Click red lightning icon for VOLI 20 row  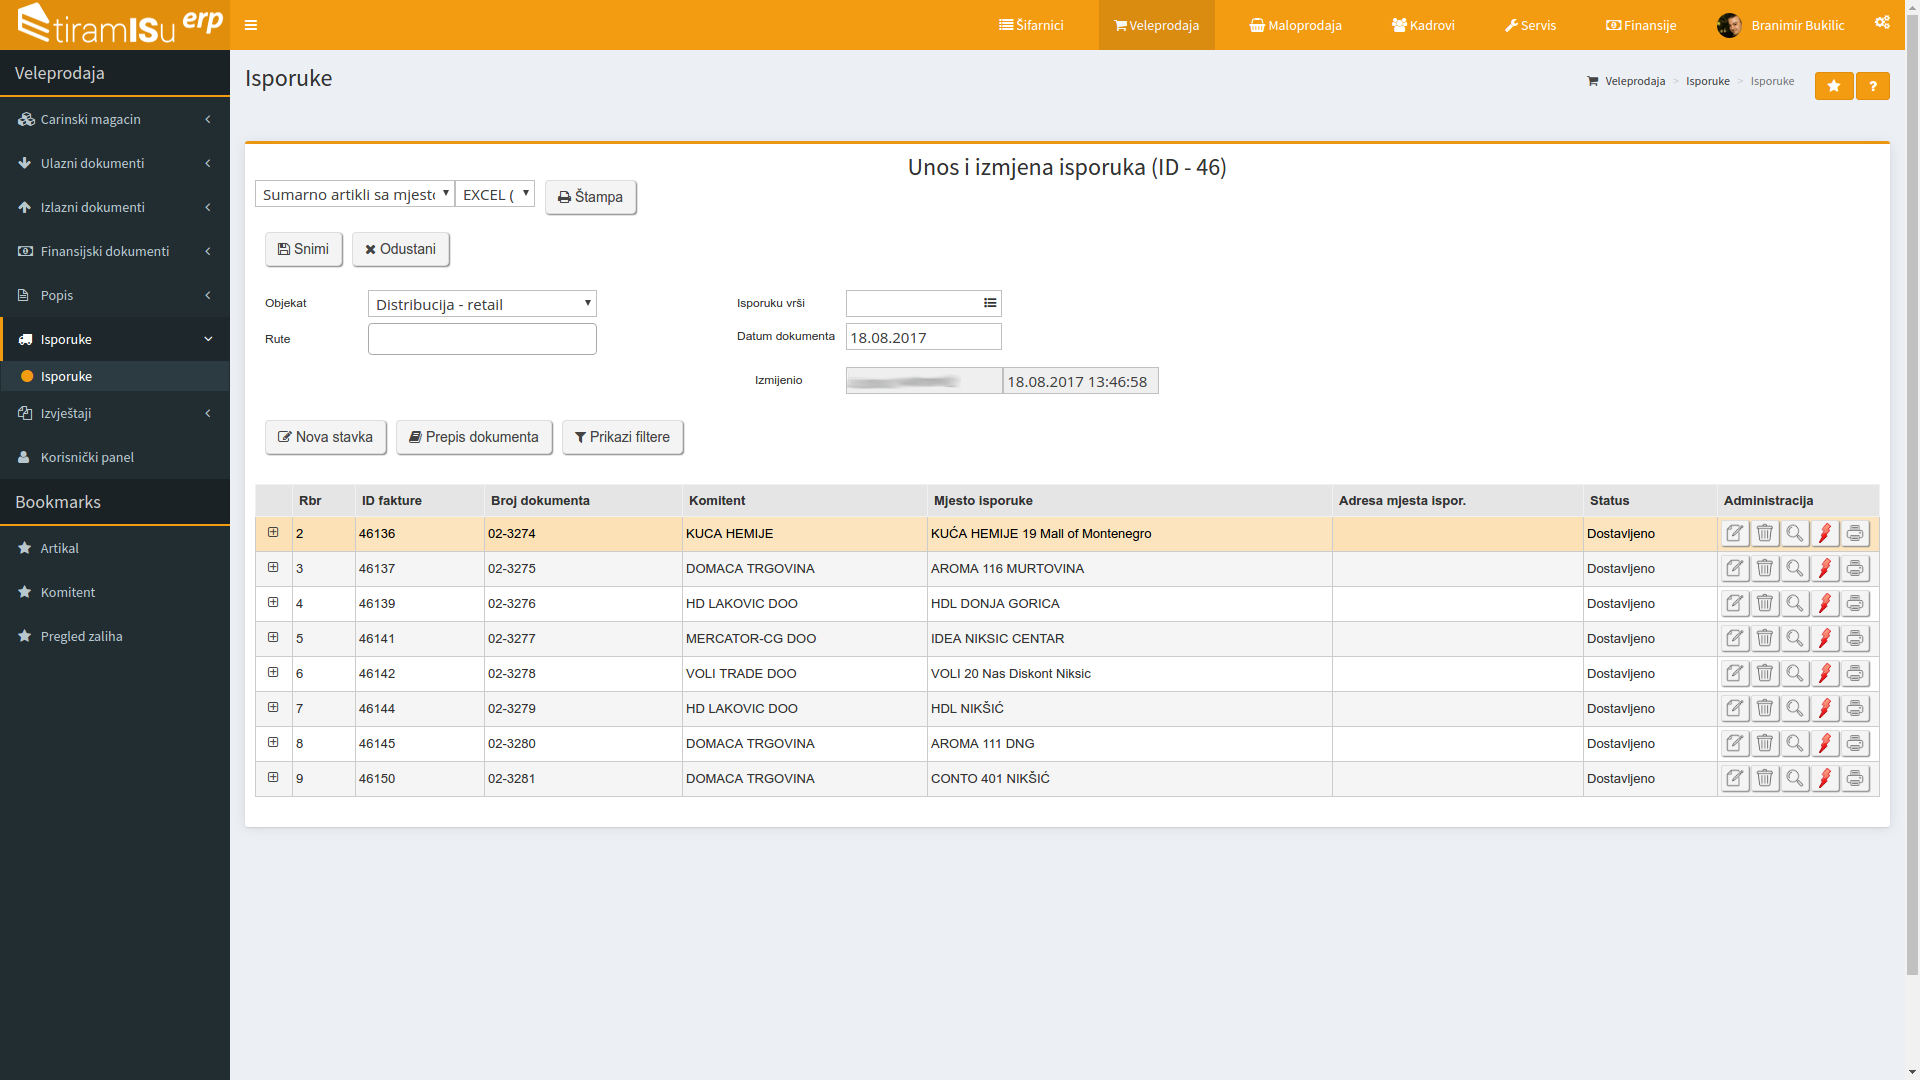(1825, 674)
